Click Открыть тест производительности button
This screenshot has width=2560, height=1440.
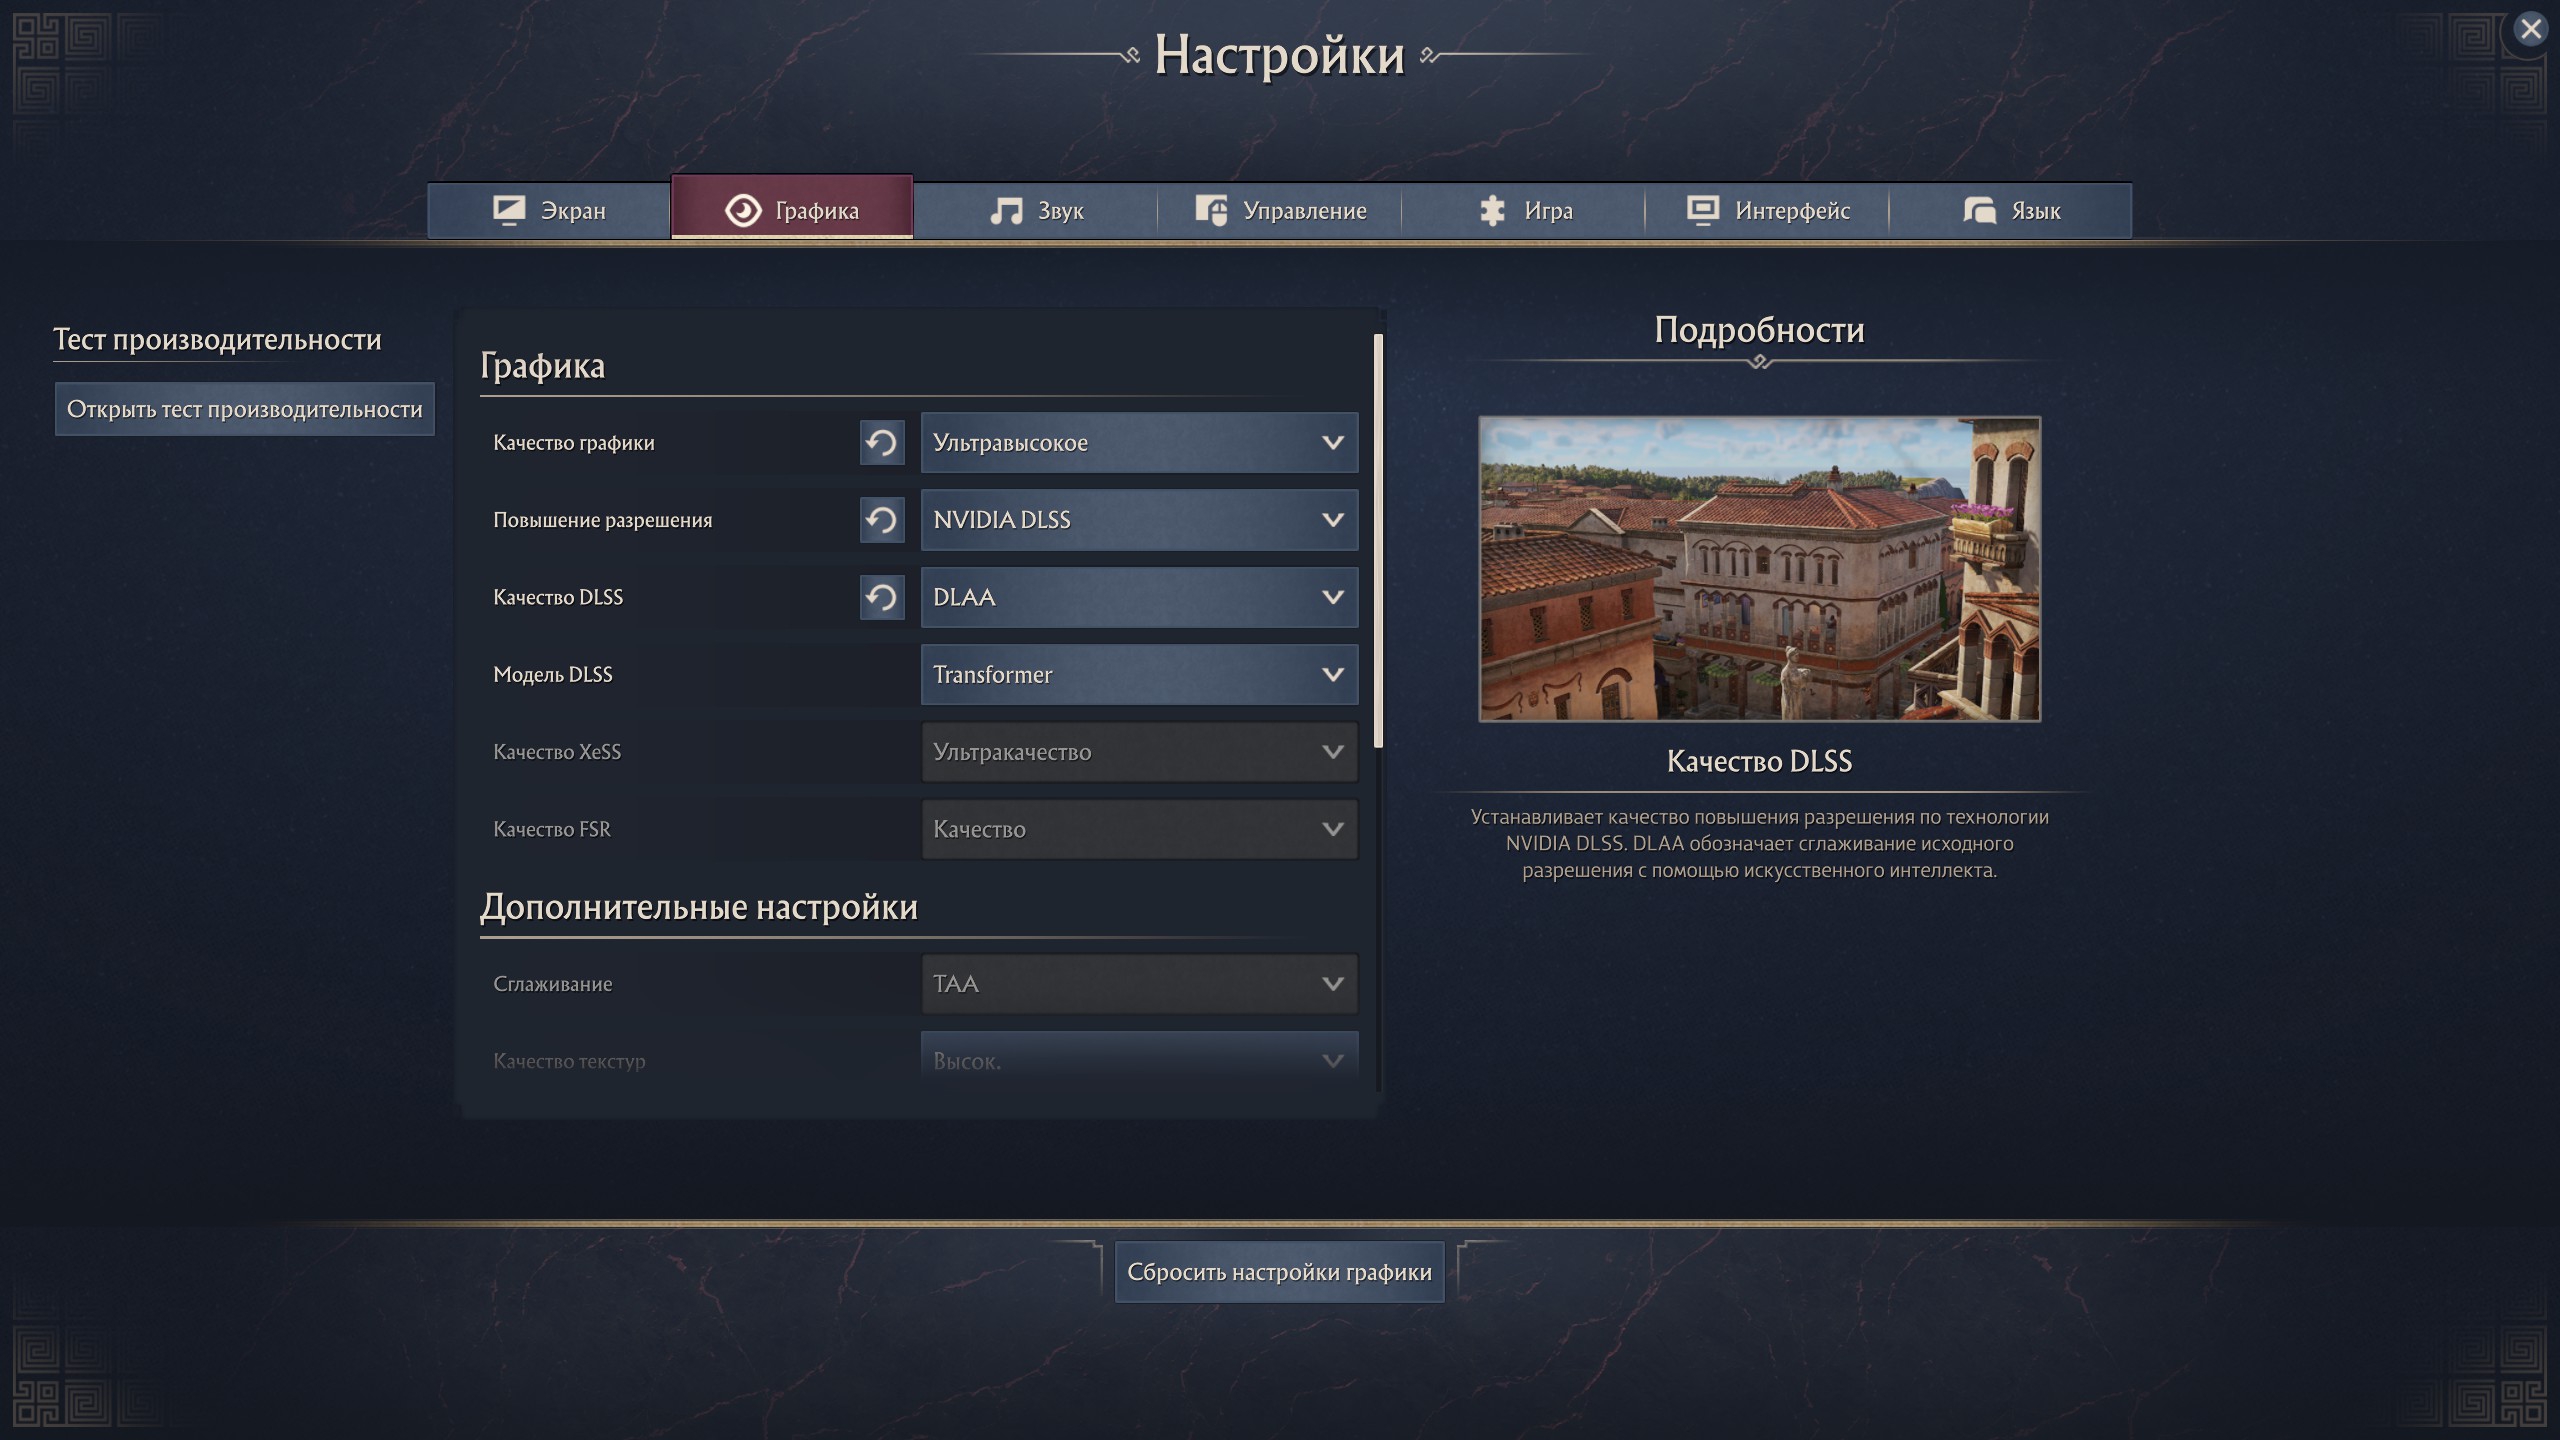(244, 409)
